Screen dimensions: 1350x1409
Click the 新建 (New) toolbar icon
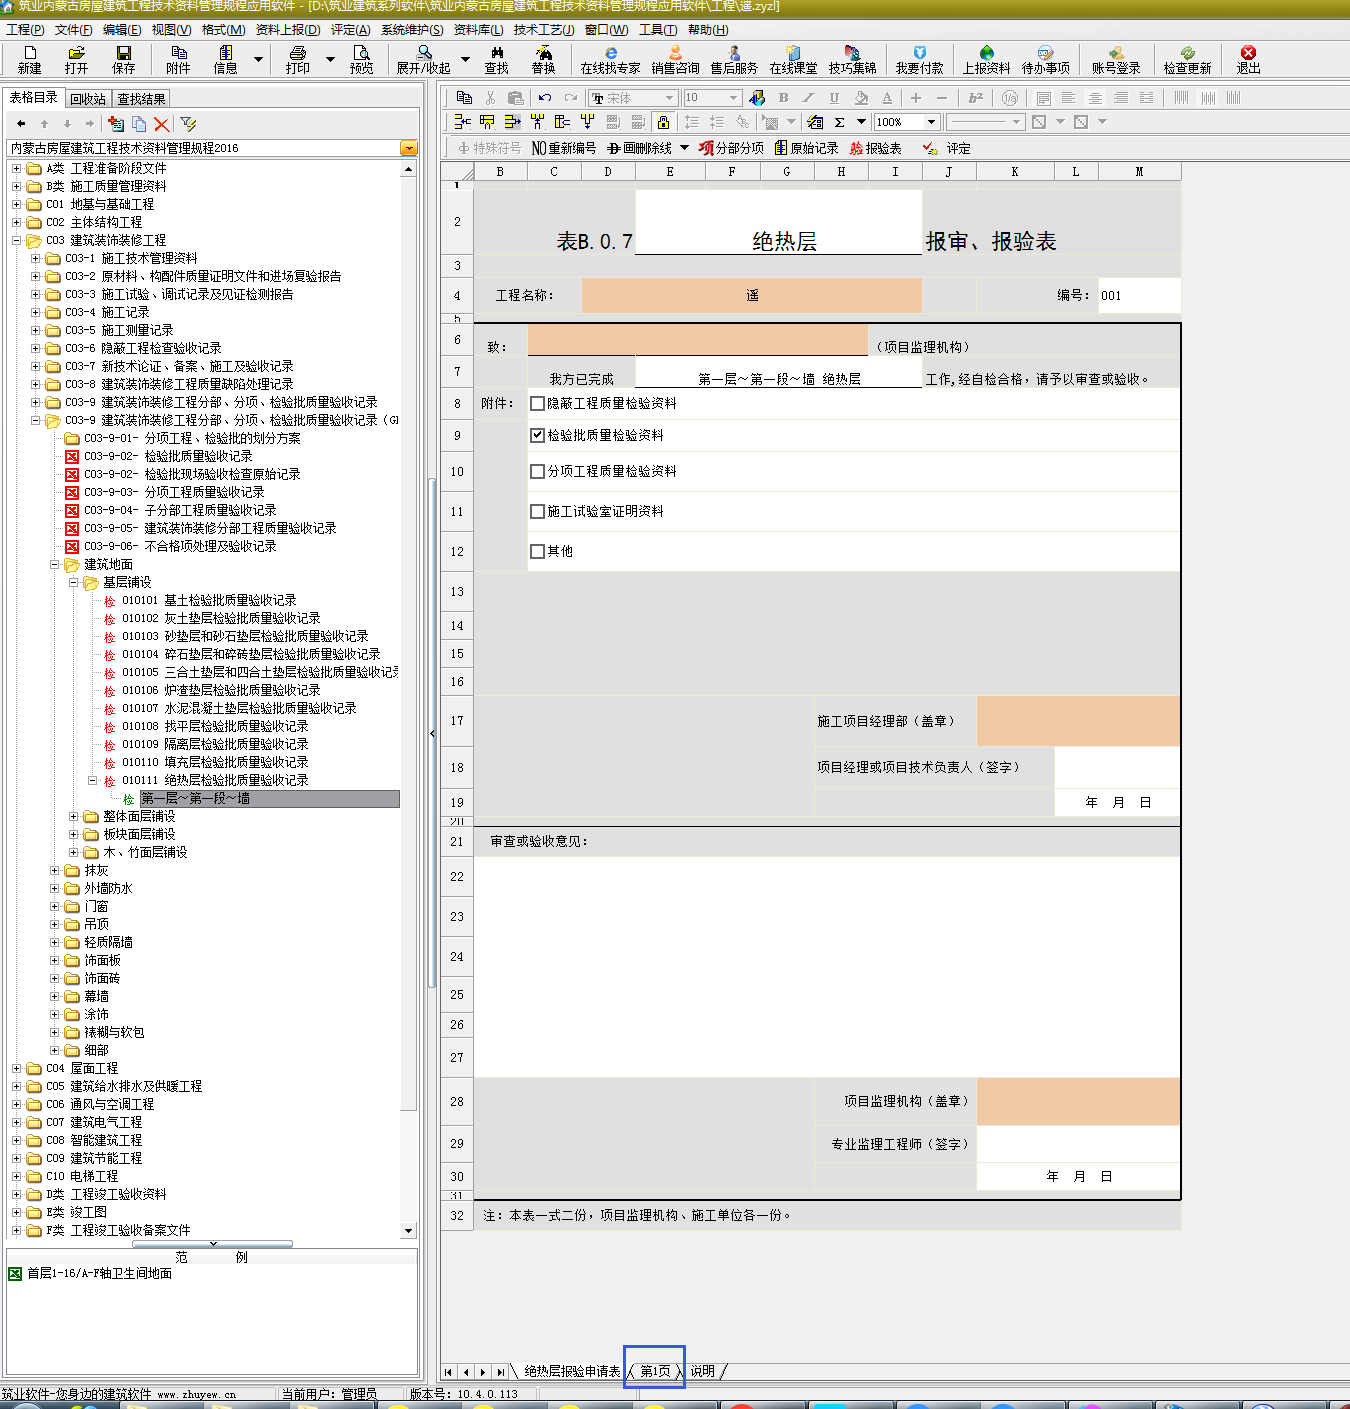(29, 59)
